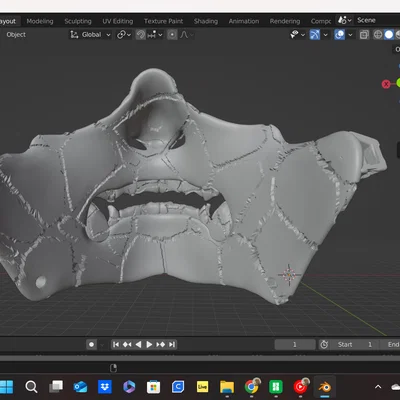Click the auto keying record button

point(91,344)
